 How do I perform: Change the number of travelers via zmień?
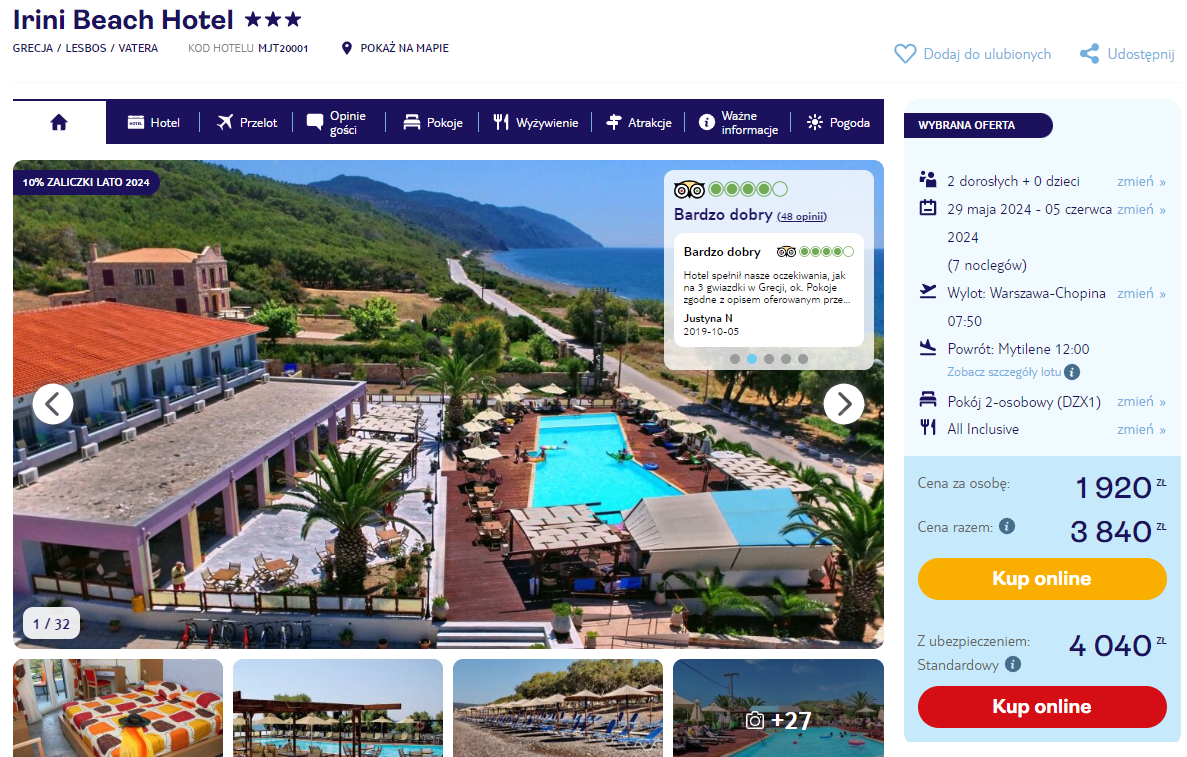coord(1141,181)
